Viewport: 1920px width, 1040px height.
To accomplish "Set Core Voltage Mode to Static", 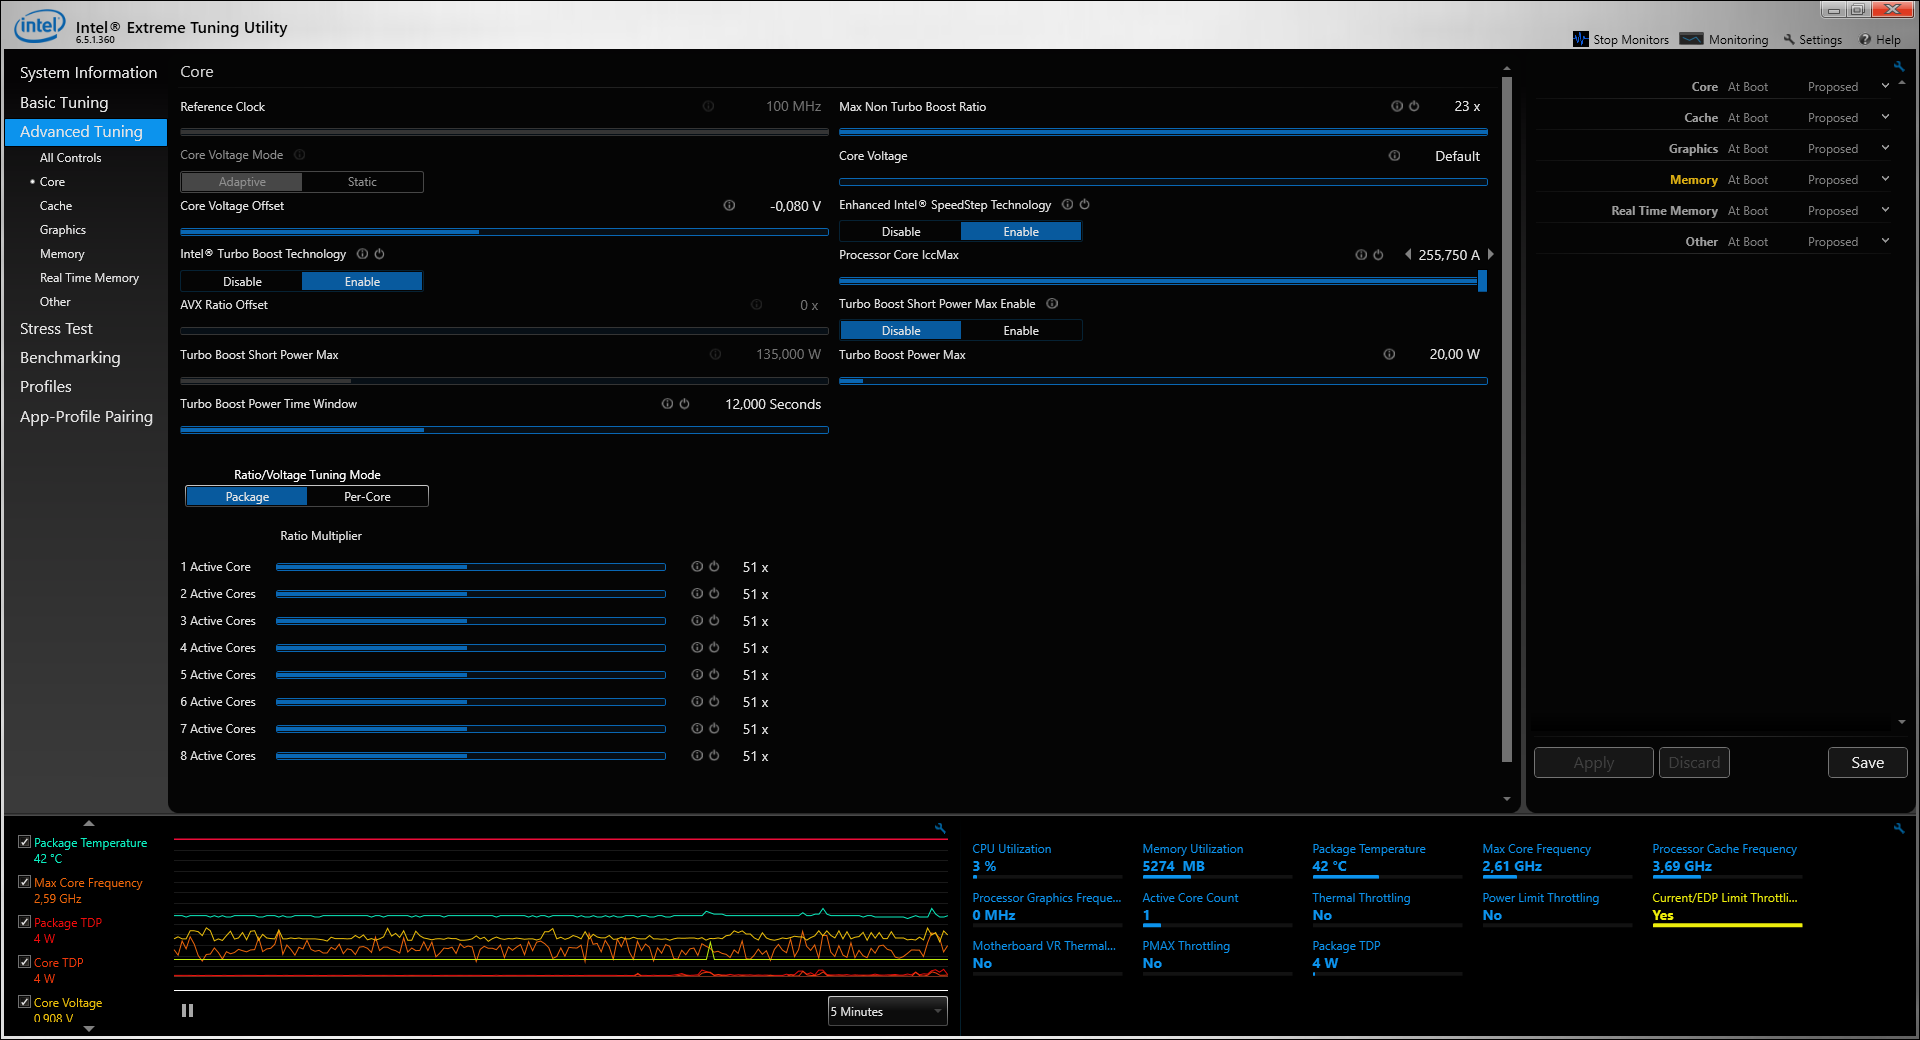I will 362,182.
